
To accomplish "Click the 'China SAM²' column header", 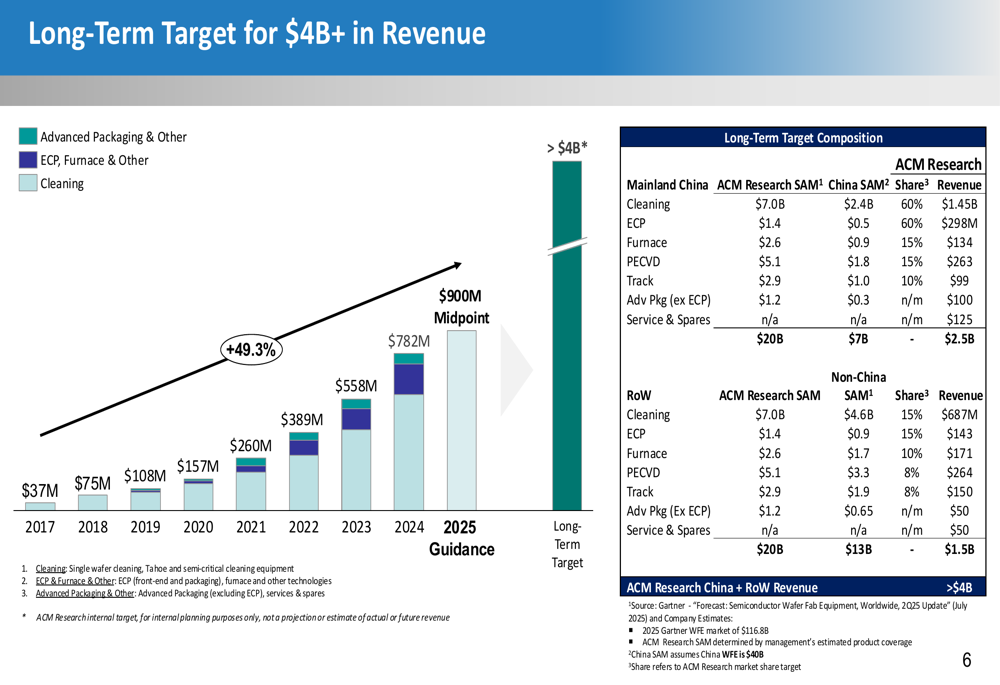I will click(858, 185).
